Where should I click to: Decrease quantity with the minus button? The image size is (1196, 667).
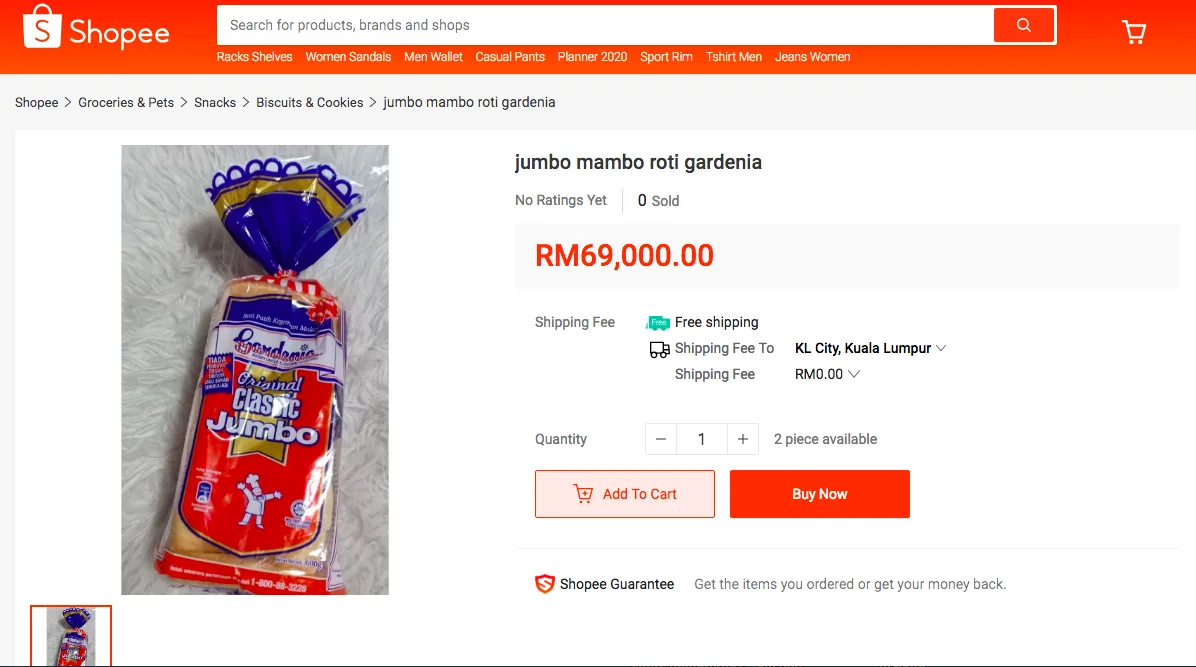click(x=661, y=440)
